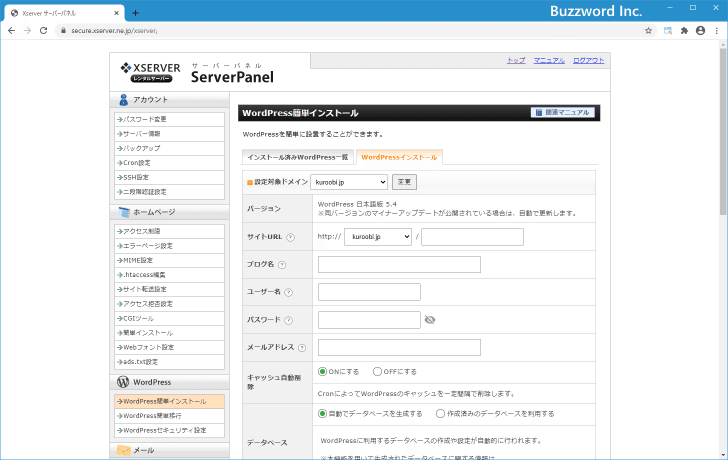Open WordPress簡単インストール in sidebar
This screenshot has height=460, width=728.
(169, 402)
